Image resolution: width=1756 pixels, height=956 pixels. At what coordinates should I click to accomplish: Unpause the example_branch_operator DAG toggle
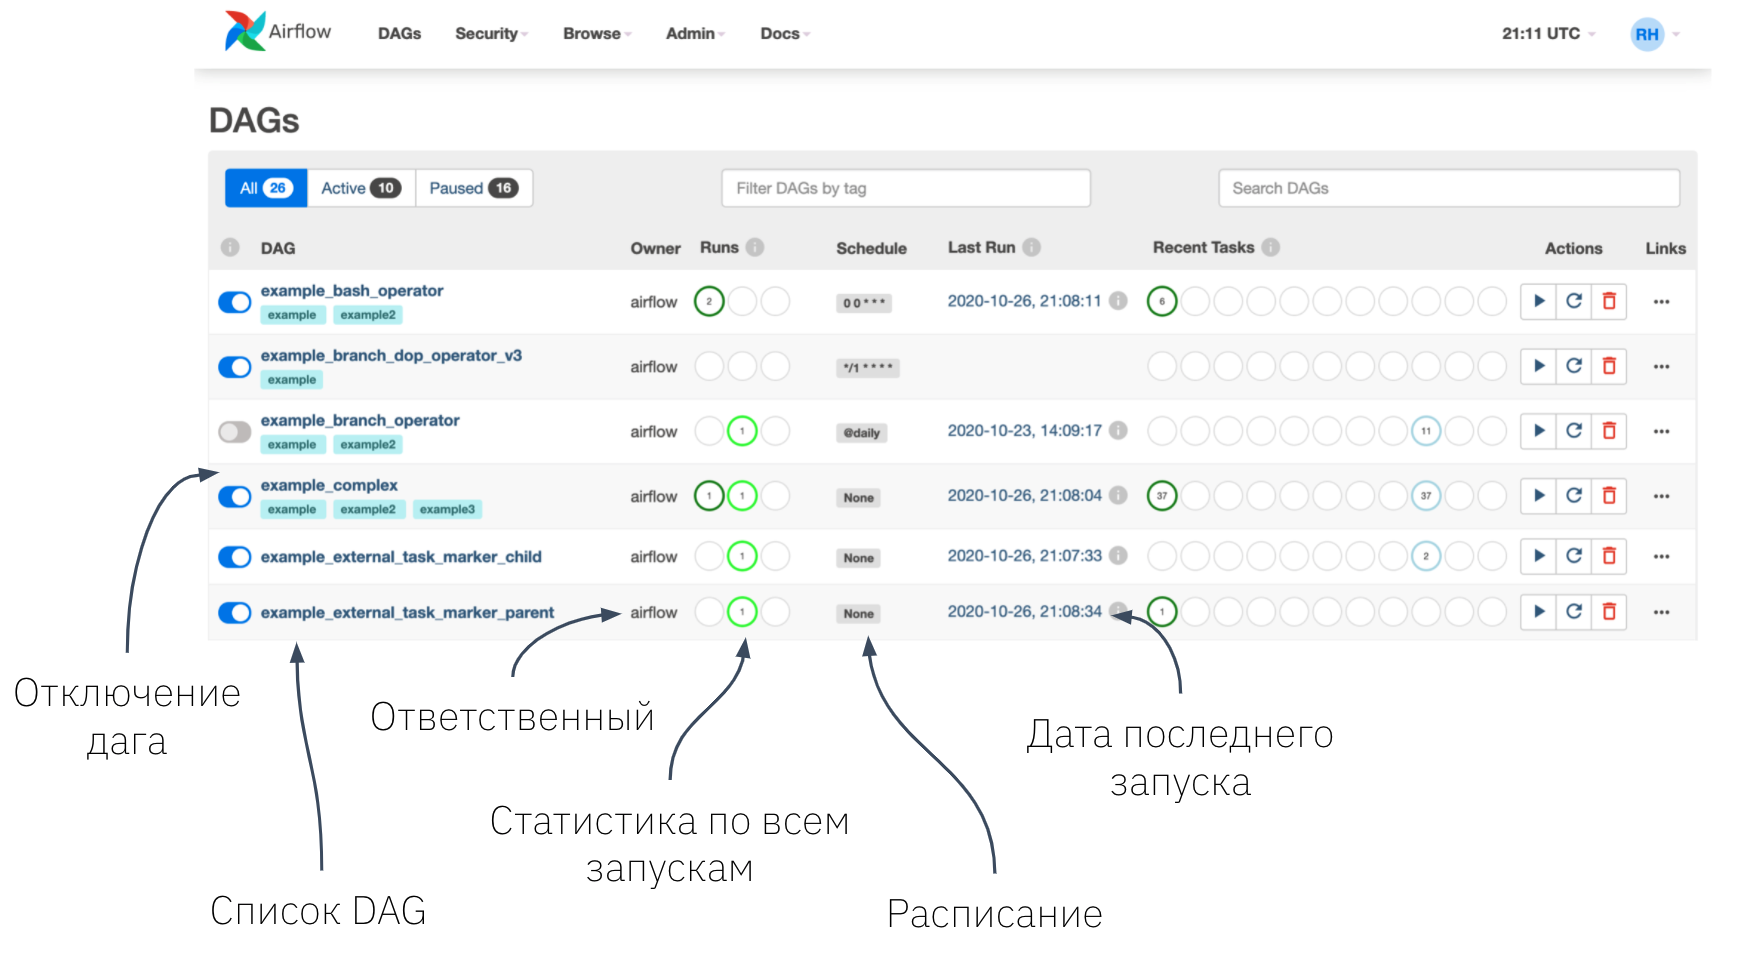235,432
